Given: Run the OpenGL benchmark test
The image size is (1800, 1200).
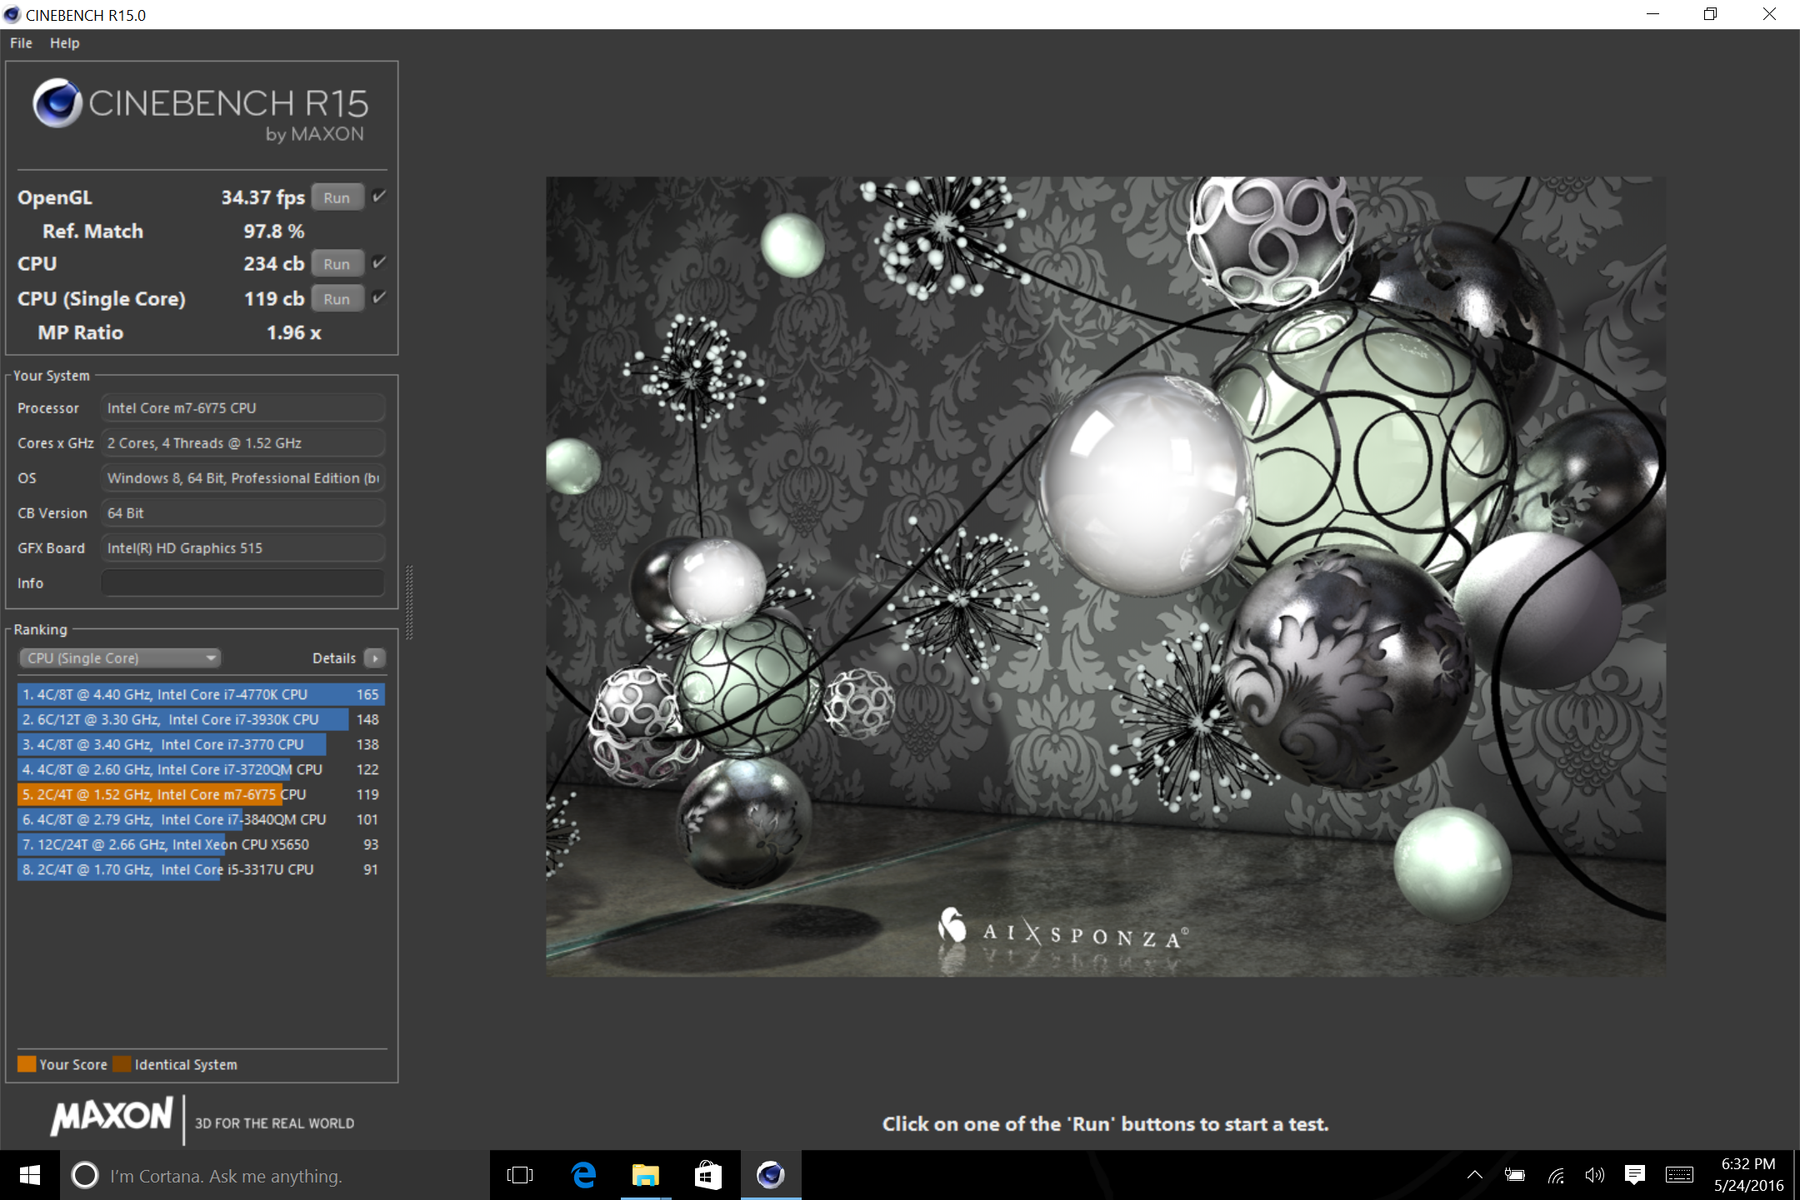Looking at the screenshot, I should coord(337,197).
